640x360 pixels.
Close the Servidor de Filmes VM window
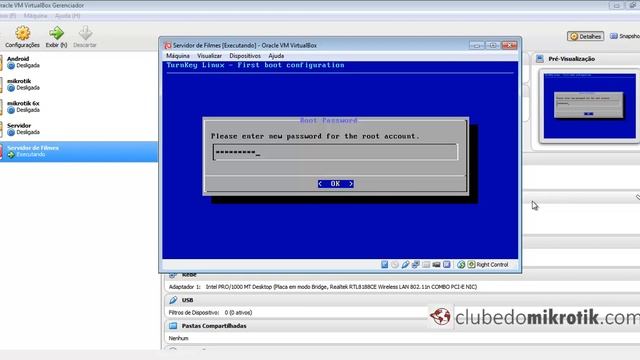click(509, 45)
